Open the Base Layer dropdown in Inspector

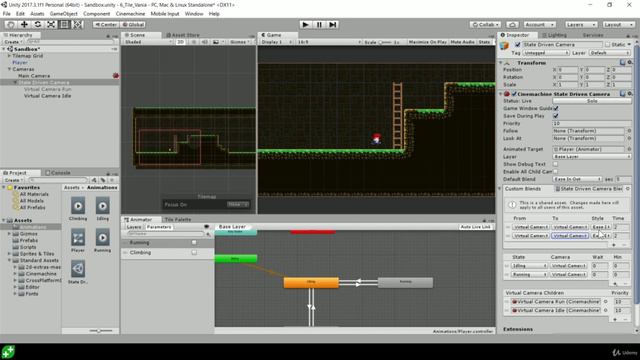pyautogui.click(x=592, y=157)
